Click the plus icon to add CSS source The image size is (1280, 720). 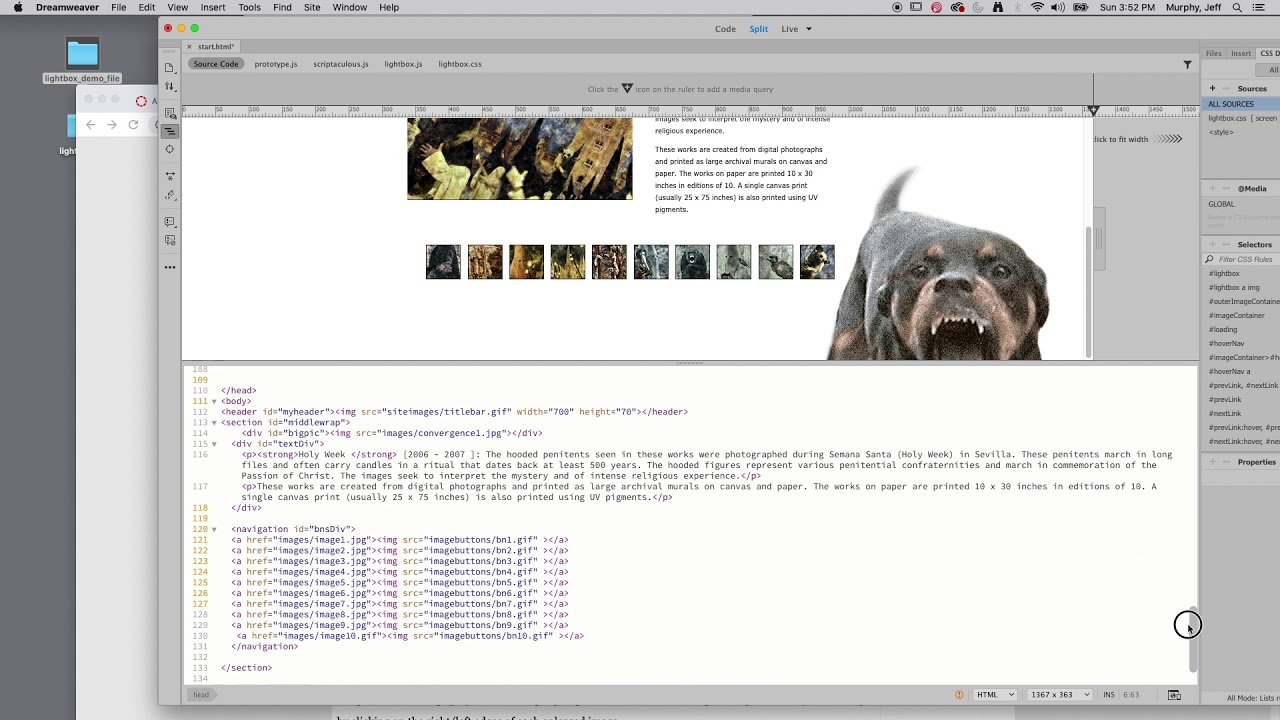click(x=1212, y=88)
